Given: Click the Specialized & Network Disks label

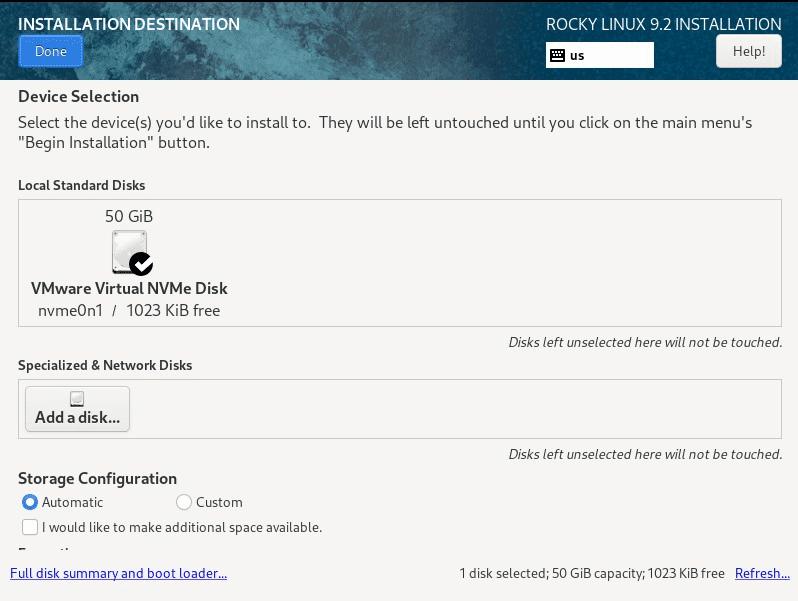Looking at the screenshot, I should pyautogui.click(x=105, y=365).
